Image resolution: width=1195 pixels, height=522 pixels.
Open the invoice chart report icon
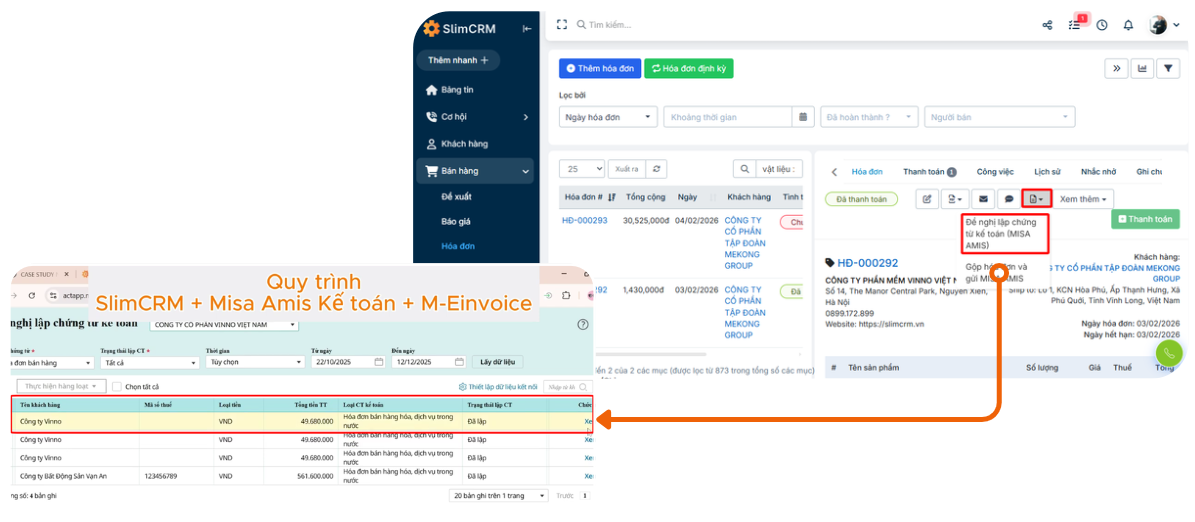pos(1142,69)
